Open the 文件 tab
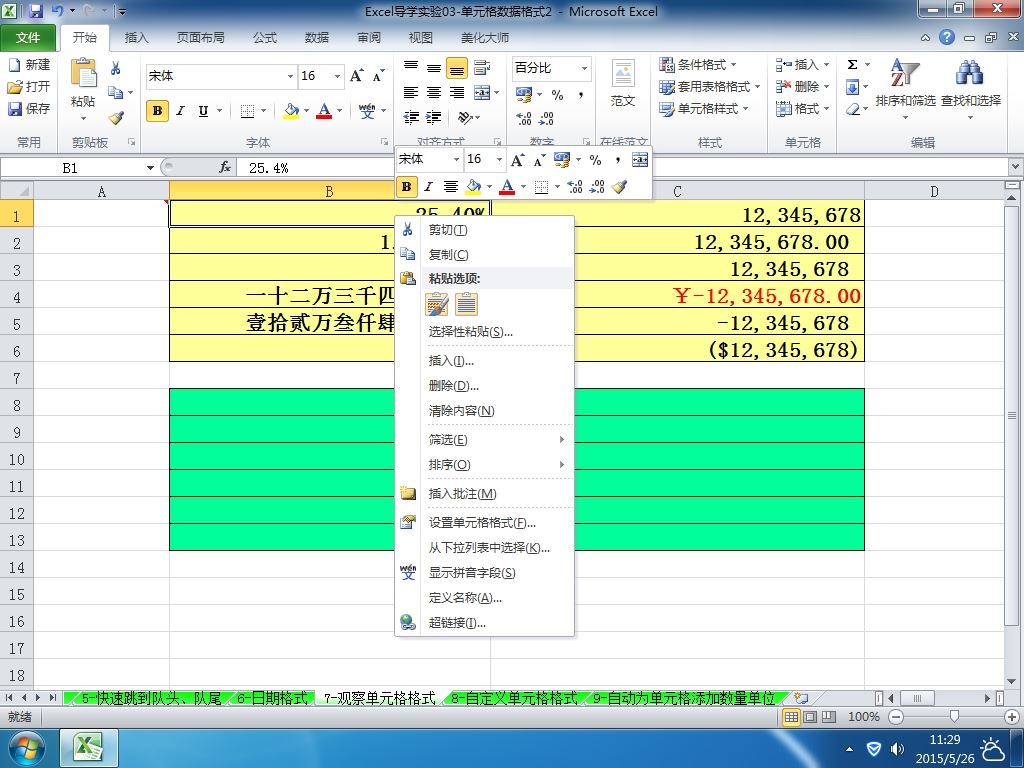Screen dimensions: 1024x768 [x=27, y=38]
